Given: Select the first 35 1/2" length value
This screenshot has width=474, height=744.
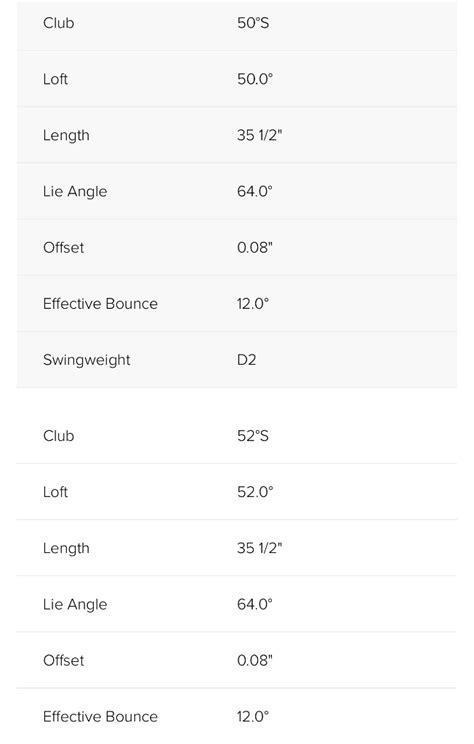Looking at the screenshot, I should click(259, 135).
